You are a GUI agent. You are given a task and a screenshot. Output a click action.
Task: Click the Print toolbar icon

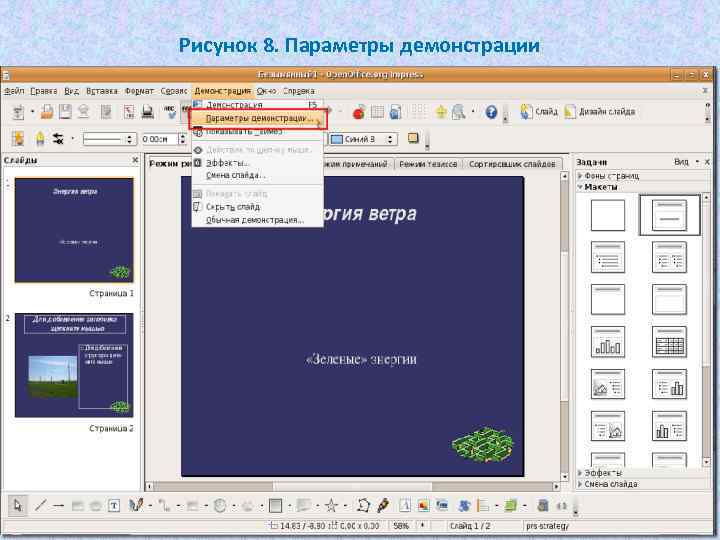tap(147, 112)
